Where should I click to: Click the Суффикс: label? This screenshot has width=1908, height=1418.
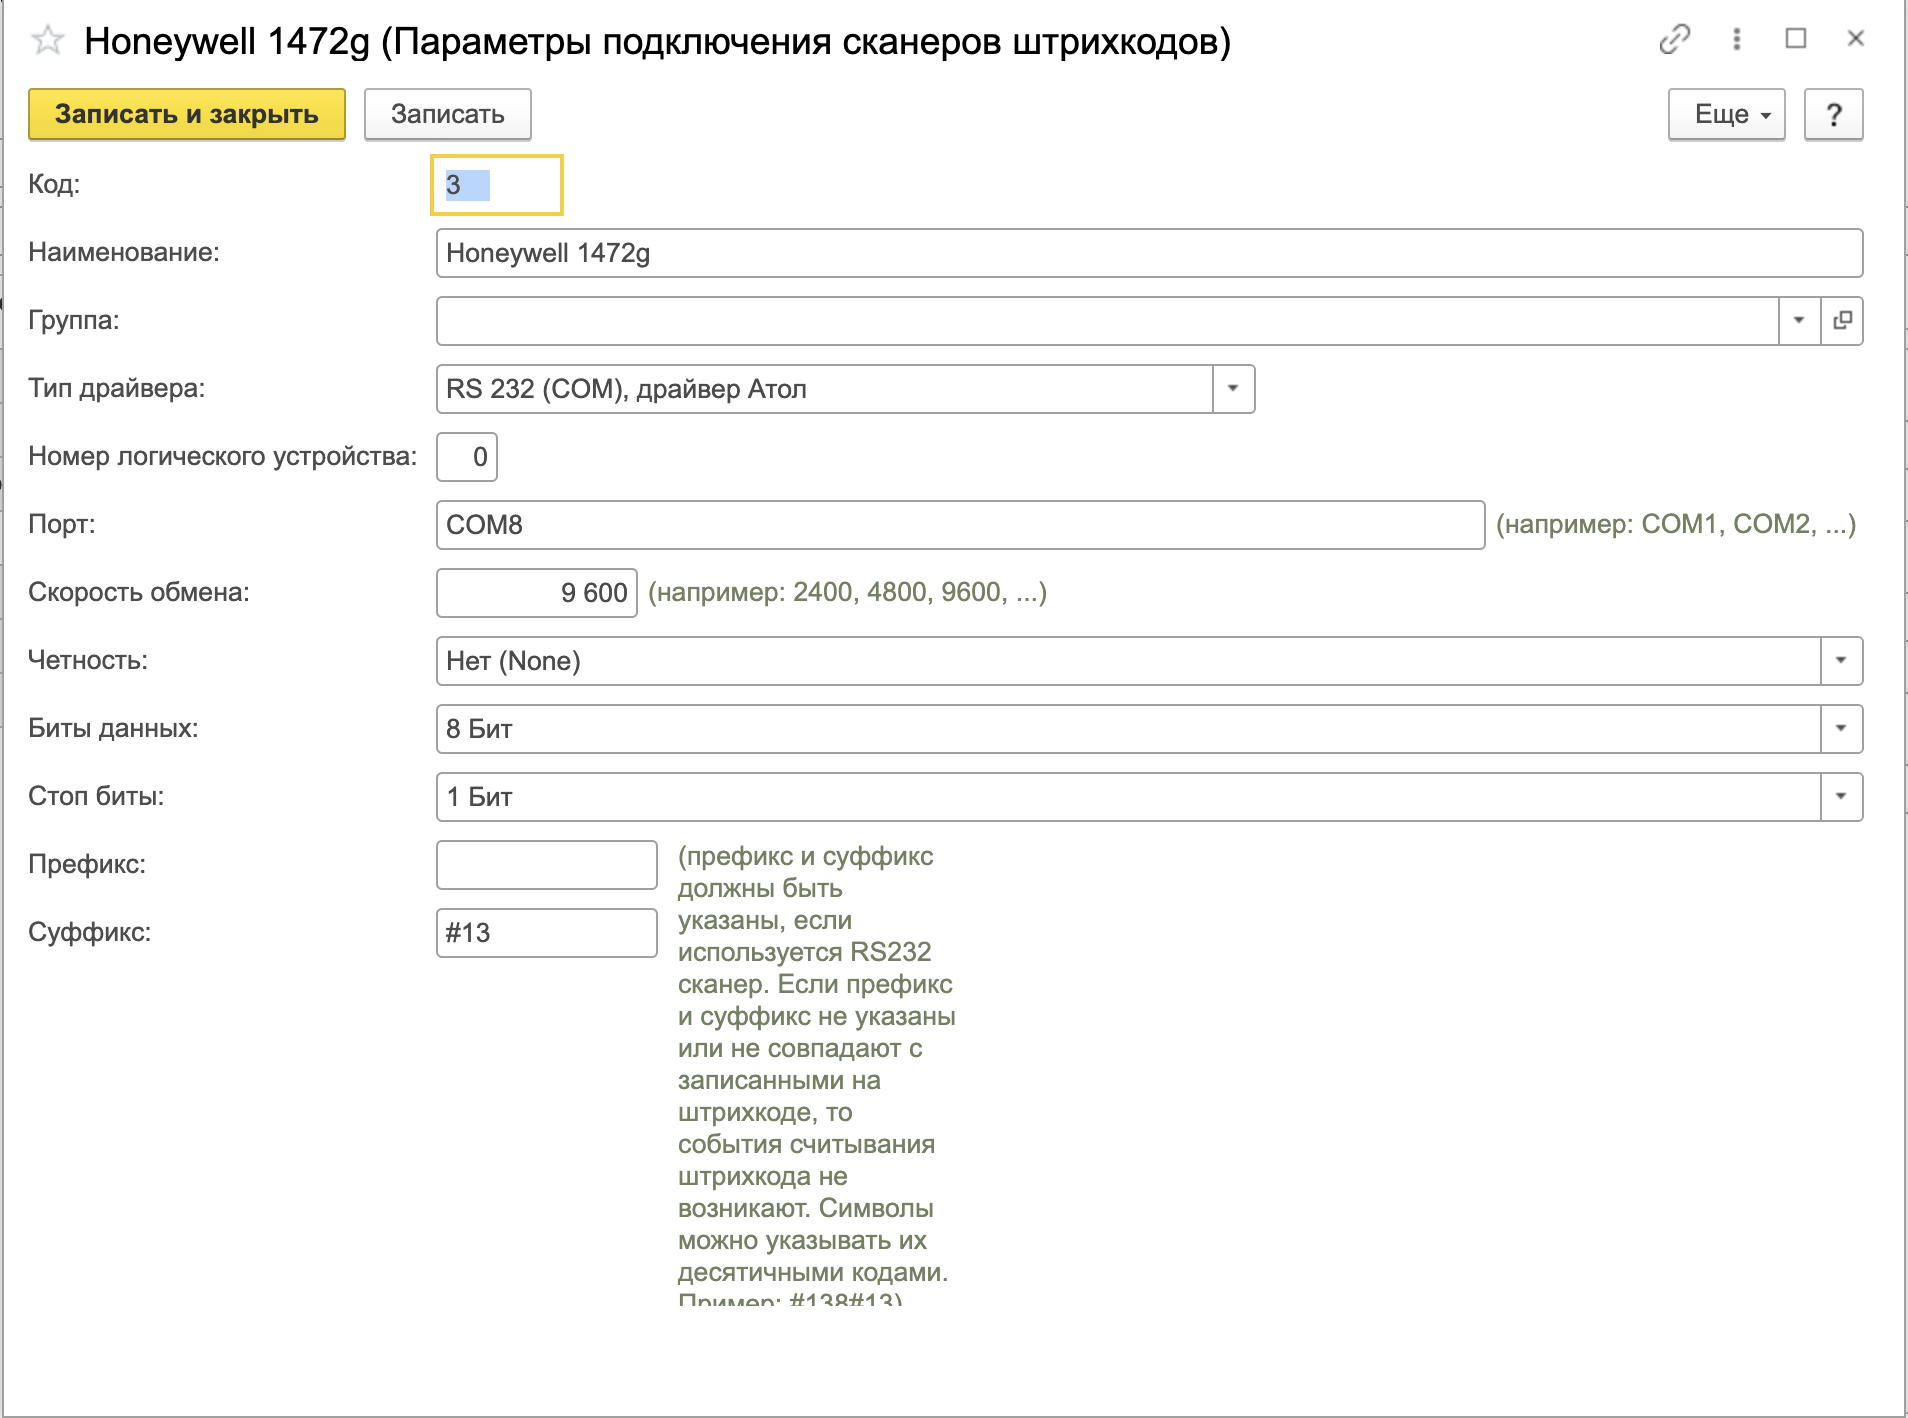(90, 932)
